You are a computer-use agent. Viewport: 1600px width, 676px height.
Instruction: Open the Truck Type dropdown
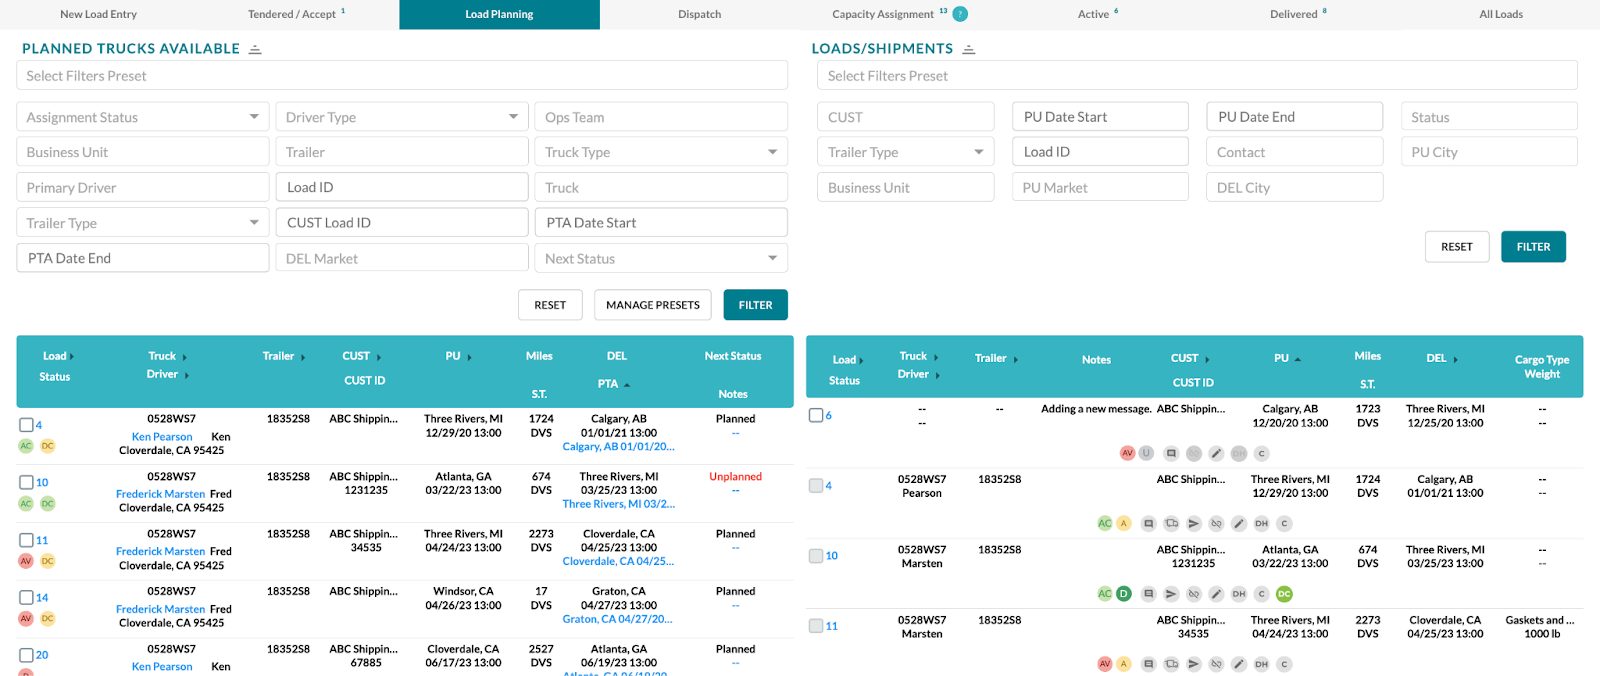coord(661,152)
